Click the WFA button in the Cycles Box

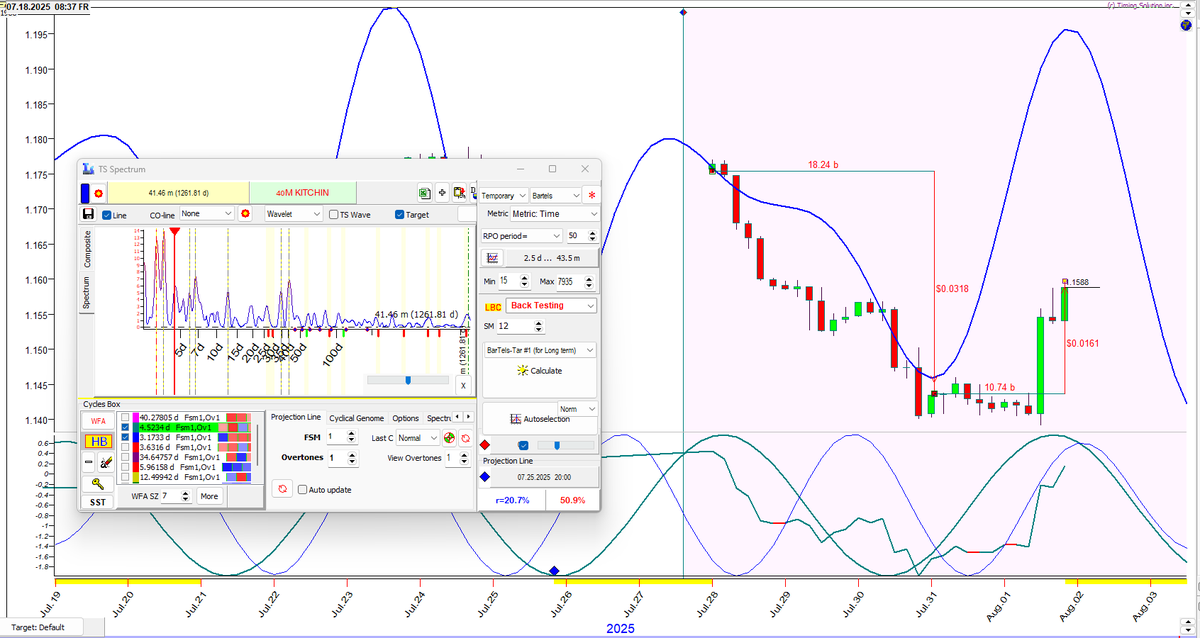(x=97, y=419)
